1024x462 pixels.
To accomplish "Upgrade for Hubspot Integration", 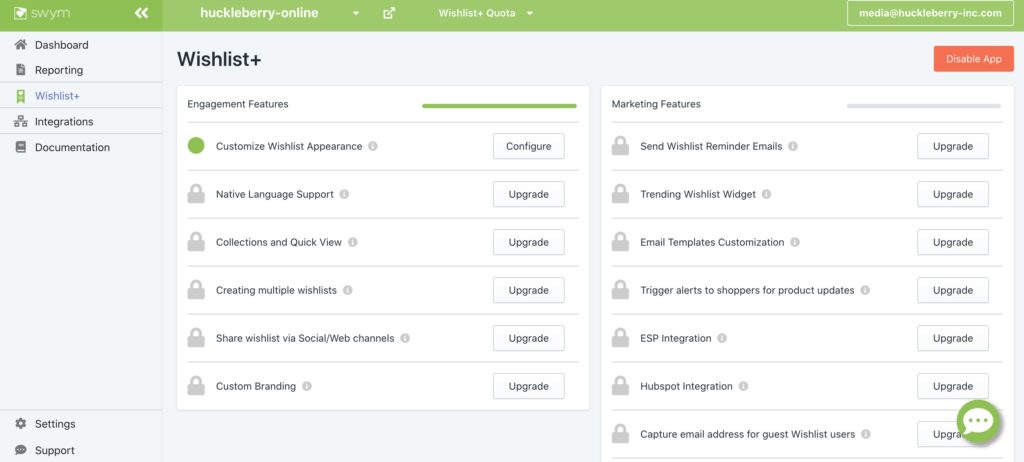I will [x=953, y=386].
